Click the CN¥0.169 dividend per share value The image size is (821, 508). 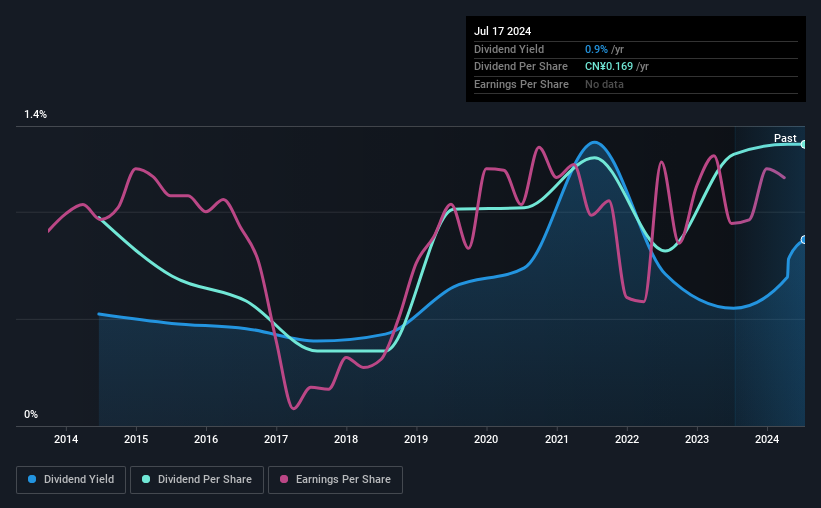coord(609,67)
